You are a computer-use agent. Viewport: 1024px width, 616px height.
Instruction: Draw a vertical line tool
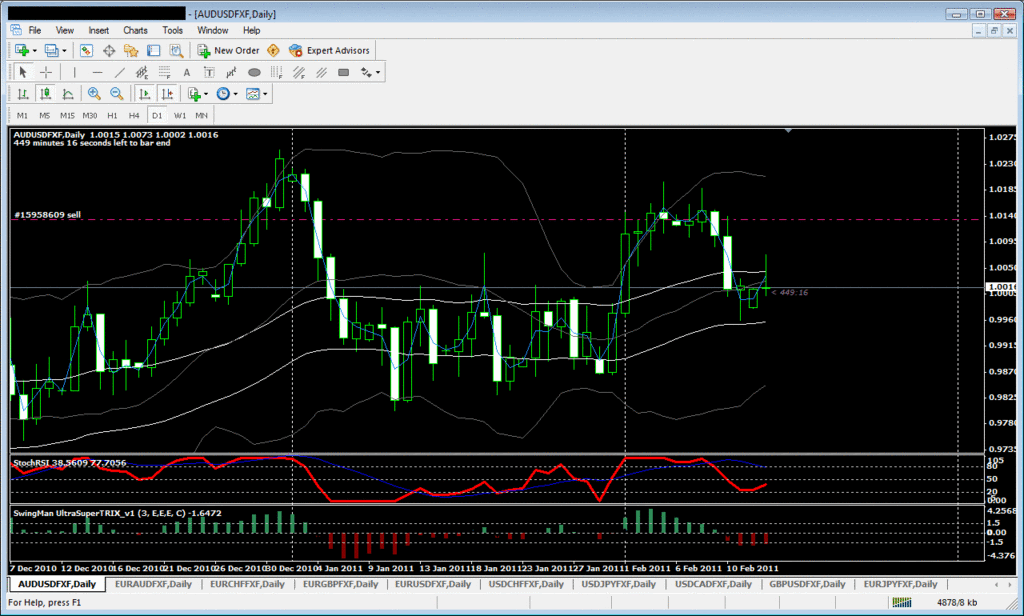tap(74, 72)
